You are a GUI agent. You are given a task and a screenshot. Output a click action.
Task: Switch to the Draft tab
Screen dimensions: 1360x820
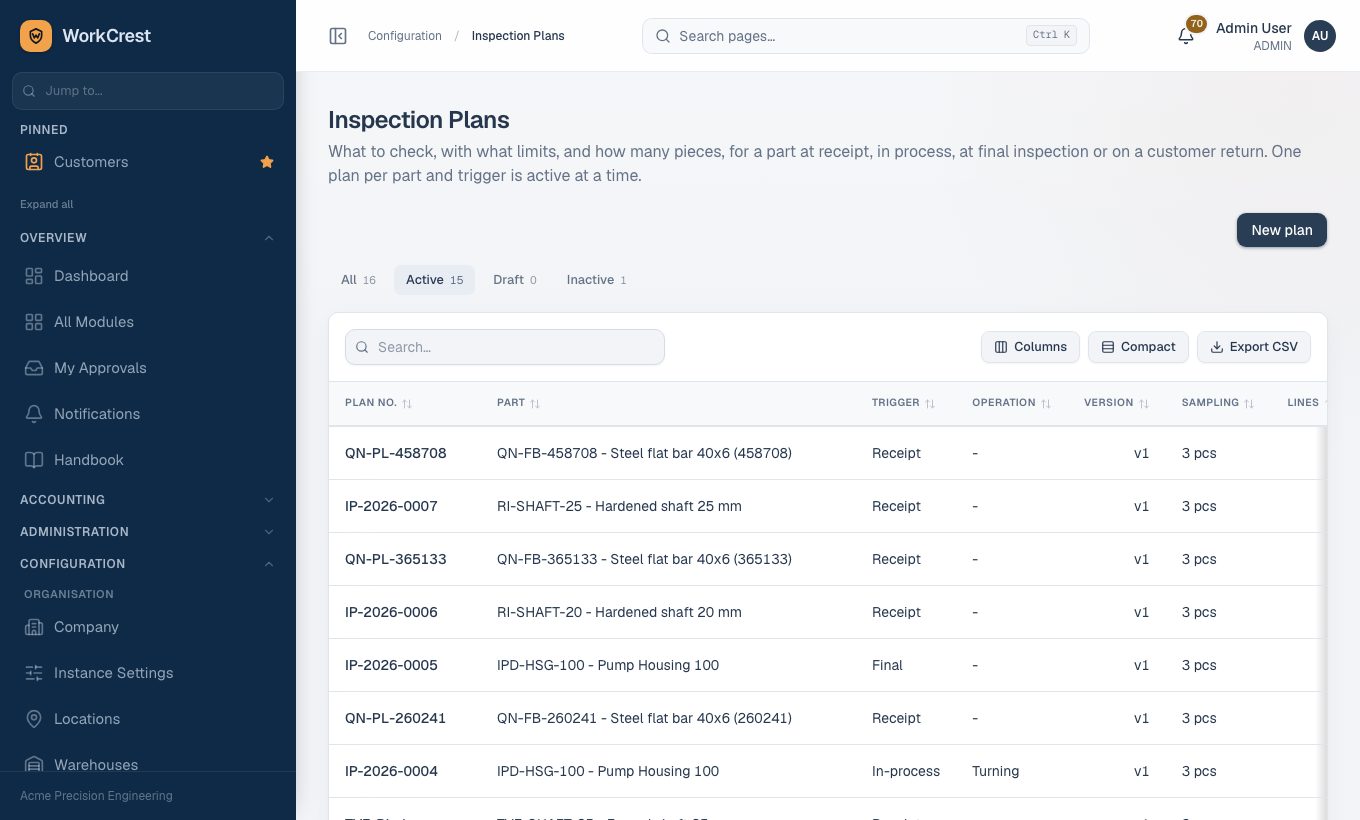click(x=515, y=280)
